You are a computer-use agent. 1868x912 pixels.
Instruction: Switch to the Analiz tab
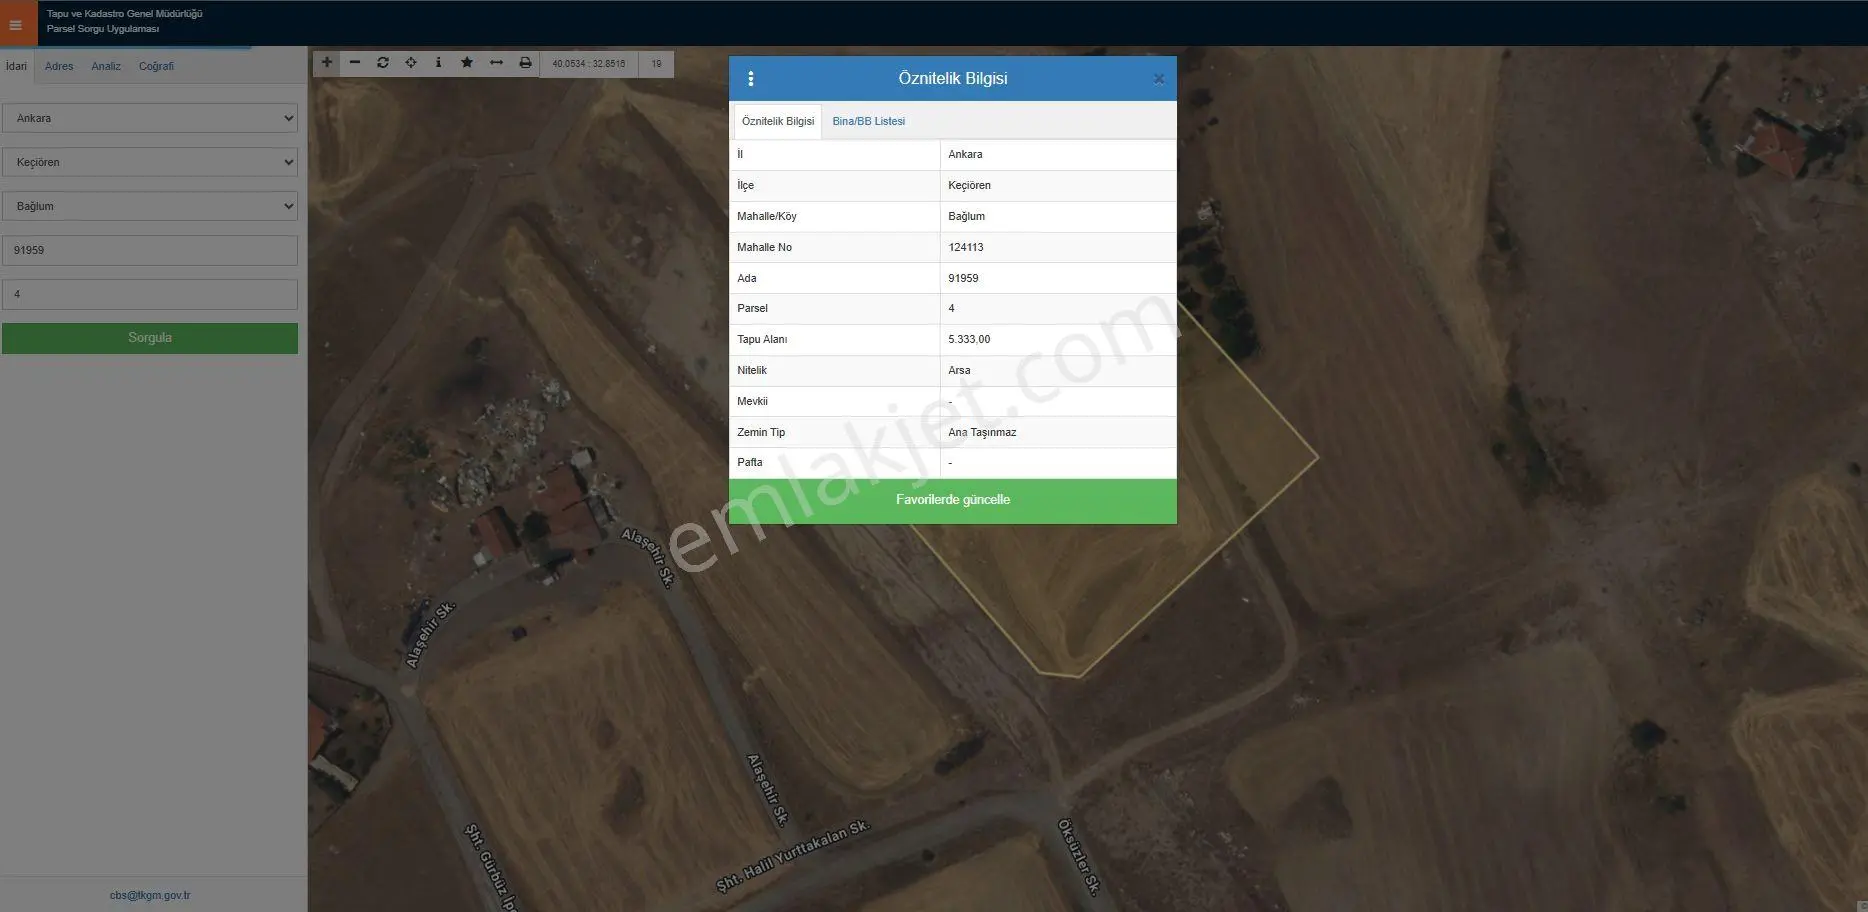106,66
